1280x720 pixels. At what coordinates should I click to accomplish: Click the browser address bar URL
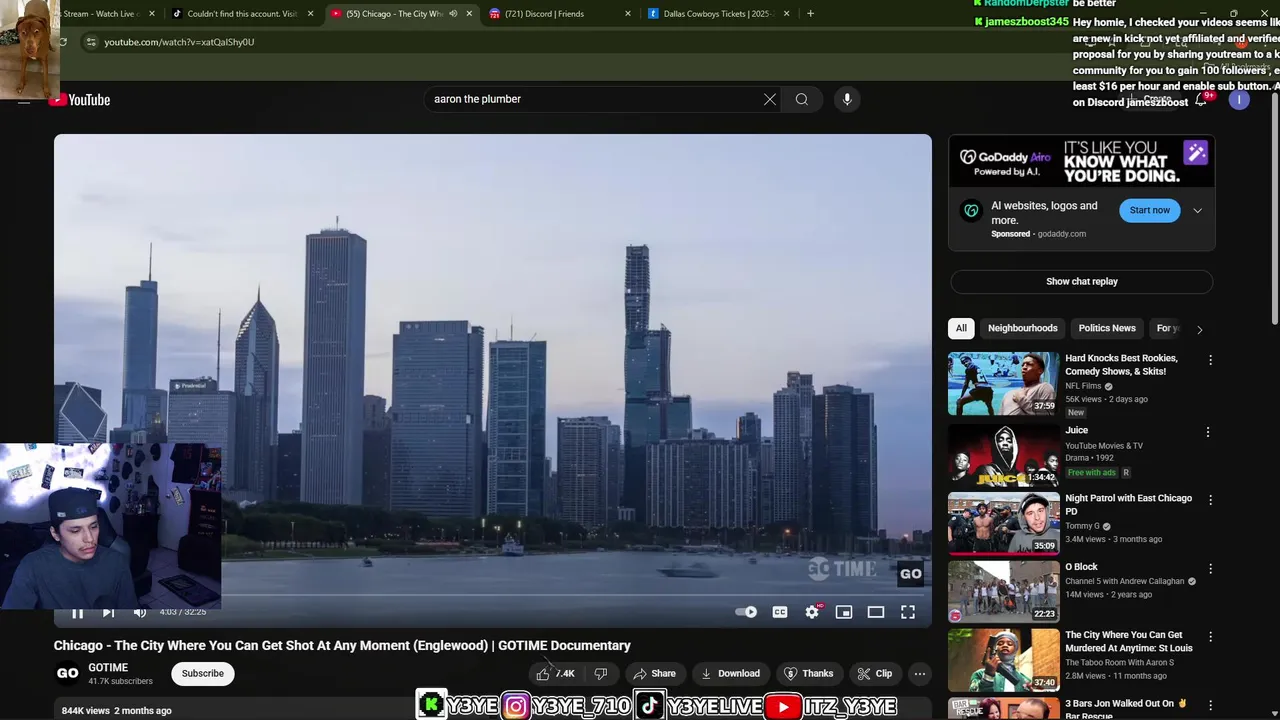click(179, 42)
